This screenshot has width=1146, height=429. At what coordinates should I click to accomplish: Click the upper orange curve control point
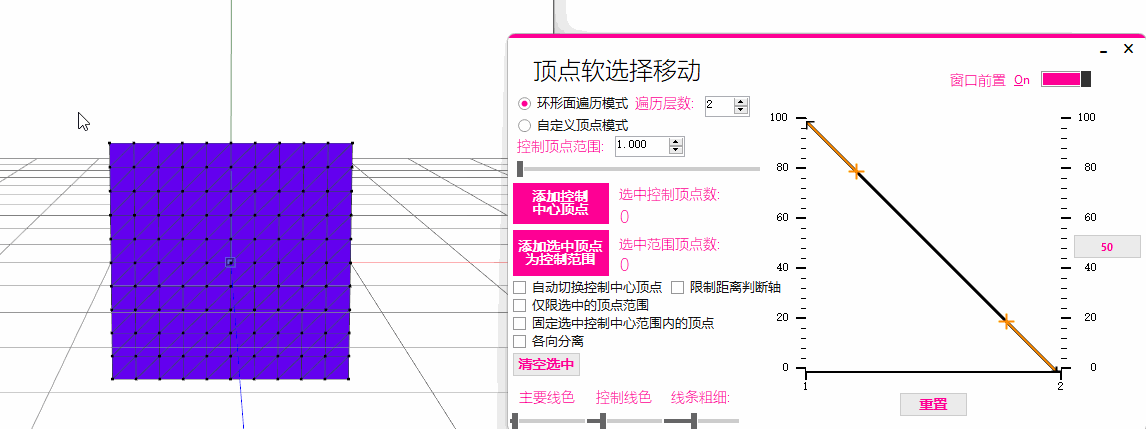[x=856, y=171]
